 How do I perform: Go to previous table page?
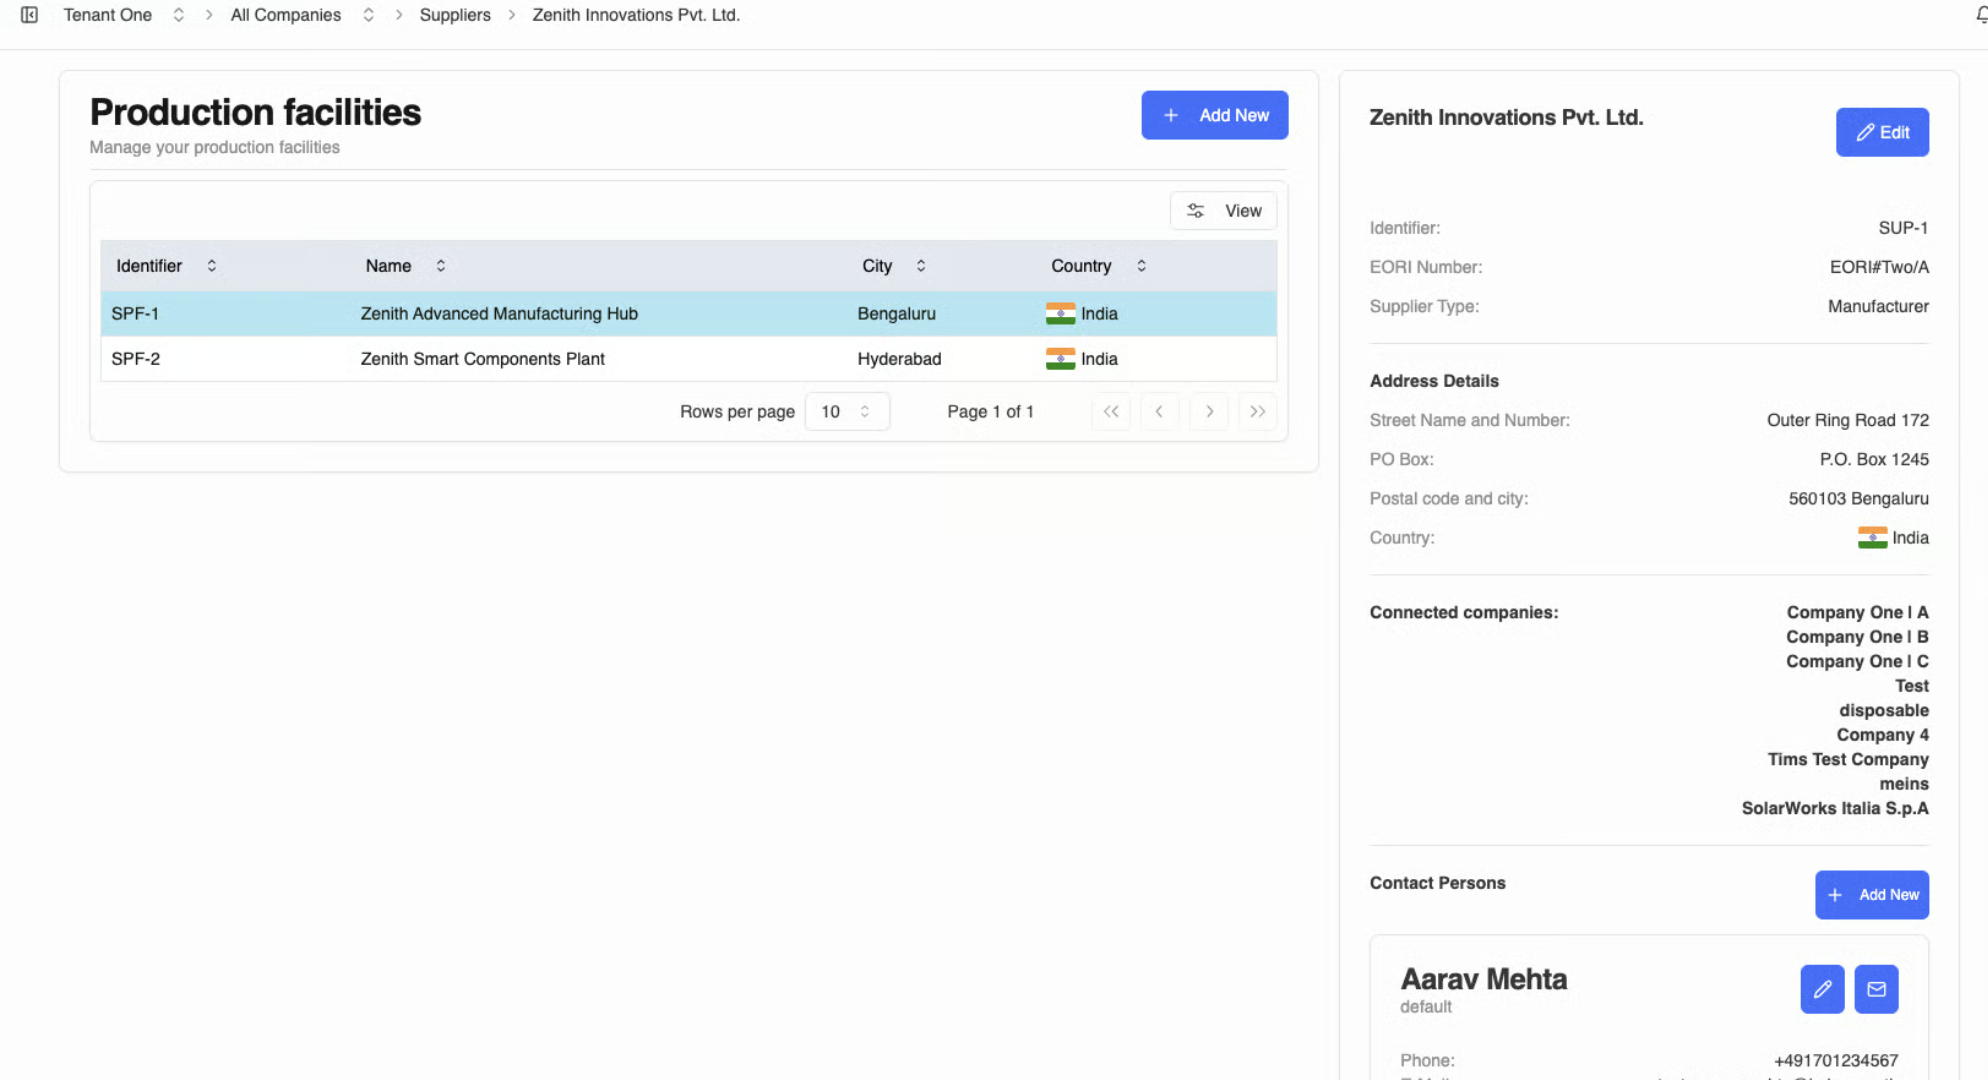[1159, 411]
